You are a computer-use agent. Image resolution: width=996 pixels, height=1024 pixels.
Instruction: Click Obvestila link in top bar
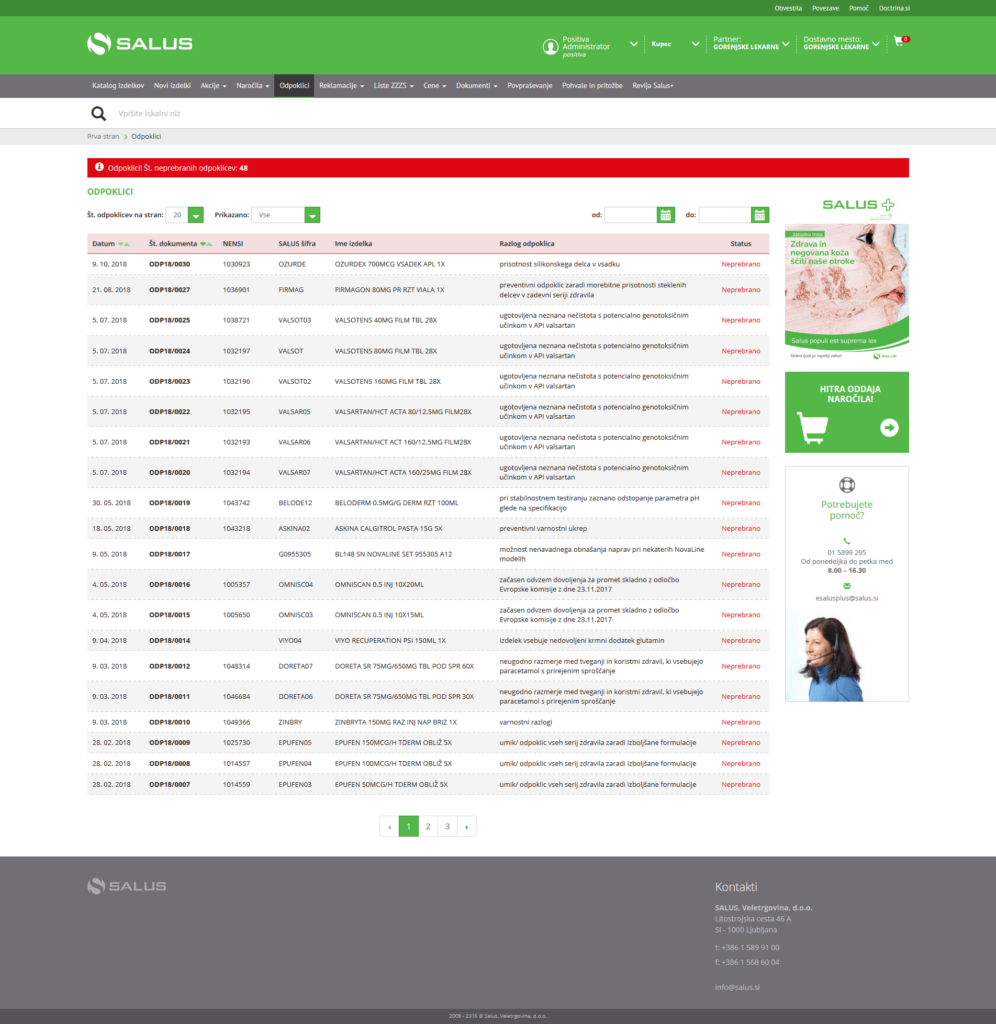(788, 8)
